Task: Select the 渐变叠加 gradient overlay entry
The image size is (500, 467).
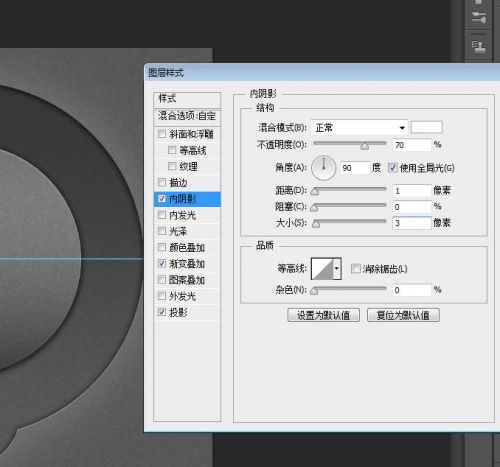Action: coord(187,264)
